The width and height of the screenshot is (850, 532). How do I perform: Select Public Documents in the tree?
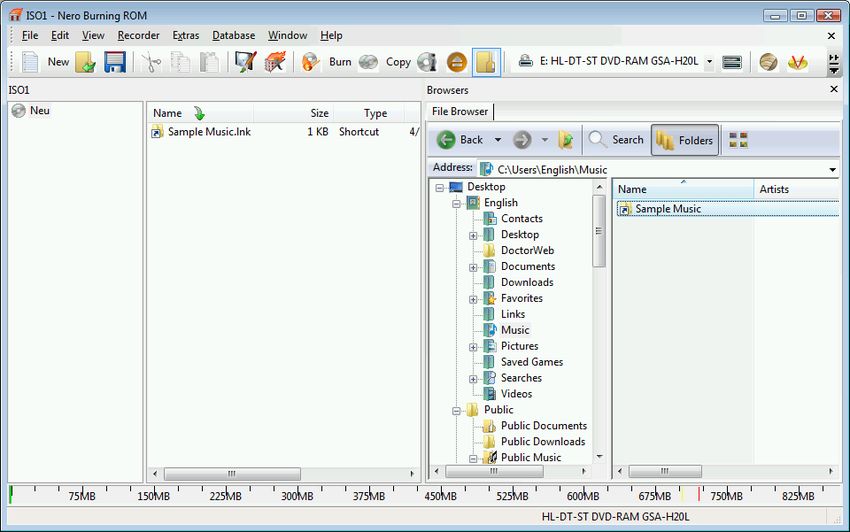tap(544, 426)
